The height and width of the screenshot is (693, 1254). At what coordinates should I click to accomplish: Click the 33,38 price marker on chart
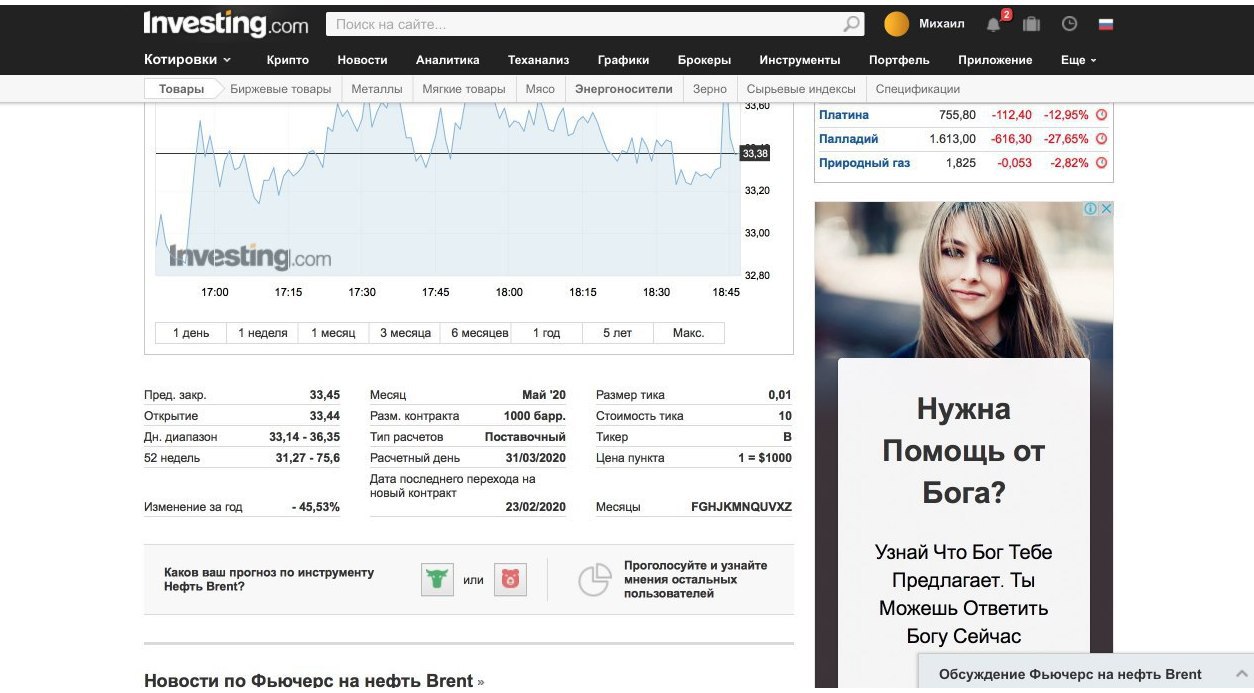pyautogui.click(x=755, y=153)
